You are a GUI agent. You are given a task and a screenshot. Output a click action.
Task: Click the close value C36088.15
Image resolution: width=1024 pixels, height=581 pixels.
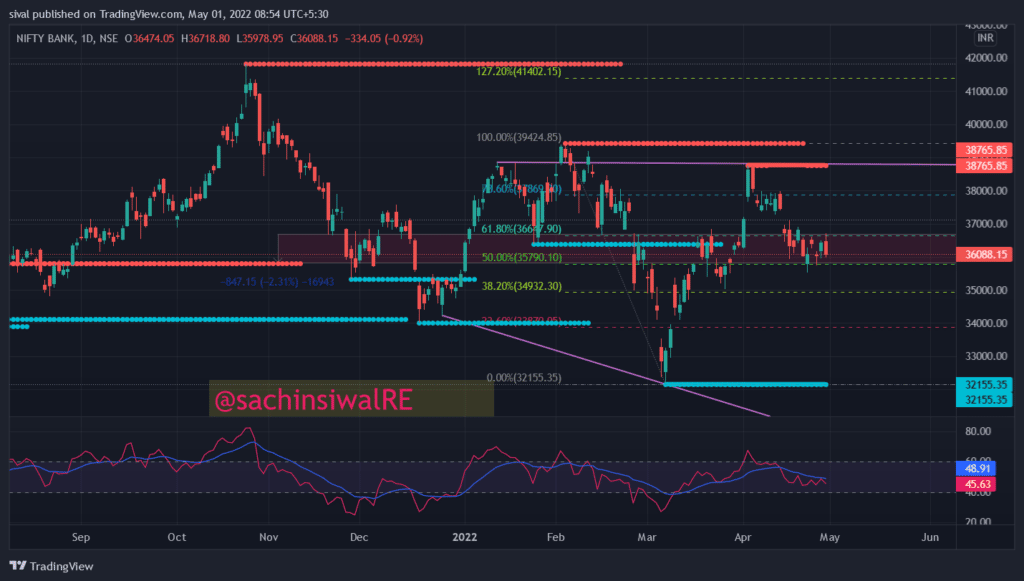[314, 39]
